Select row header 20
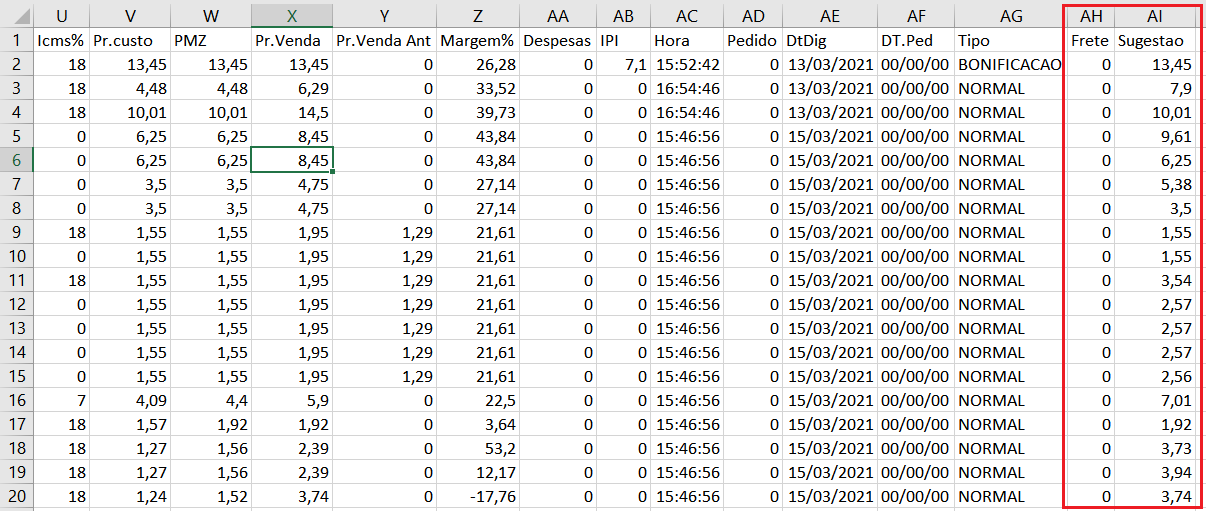1206x511 pixels. 16,496
